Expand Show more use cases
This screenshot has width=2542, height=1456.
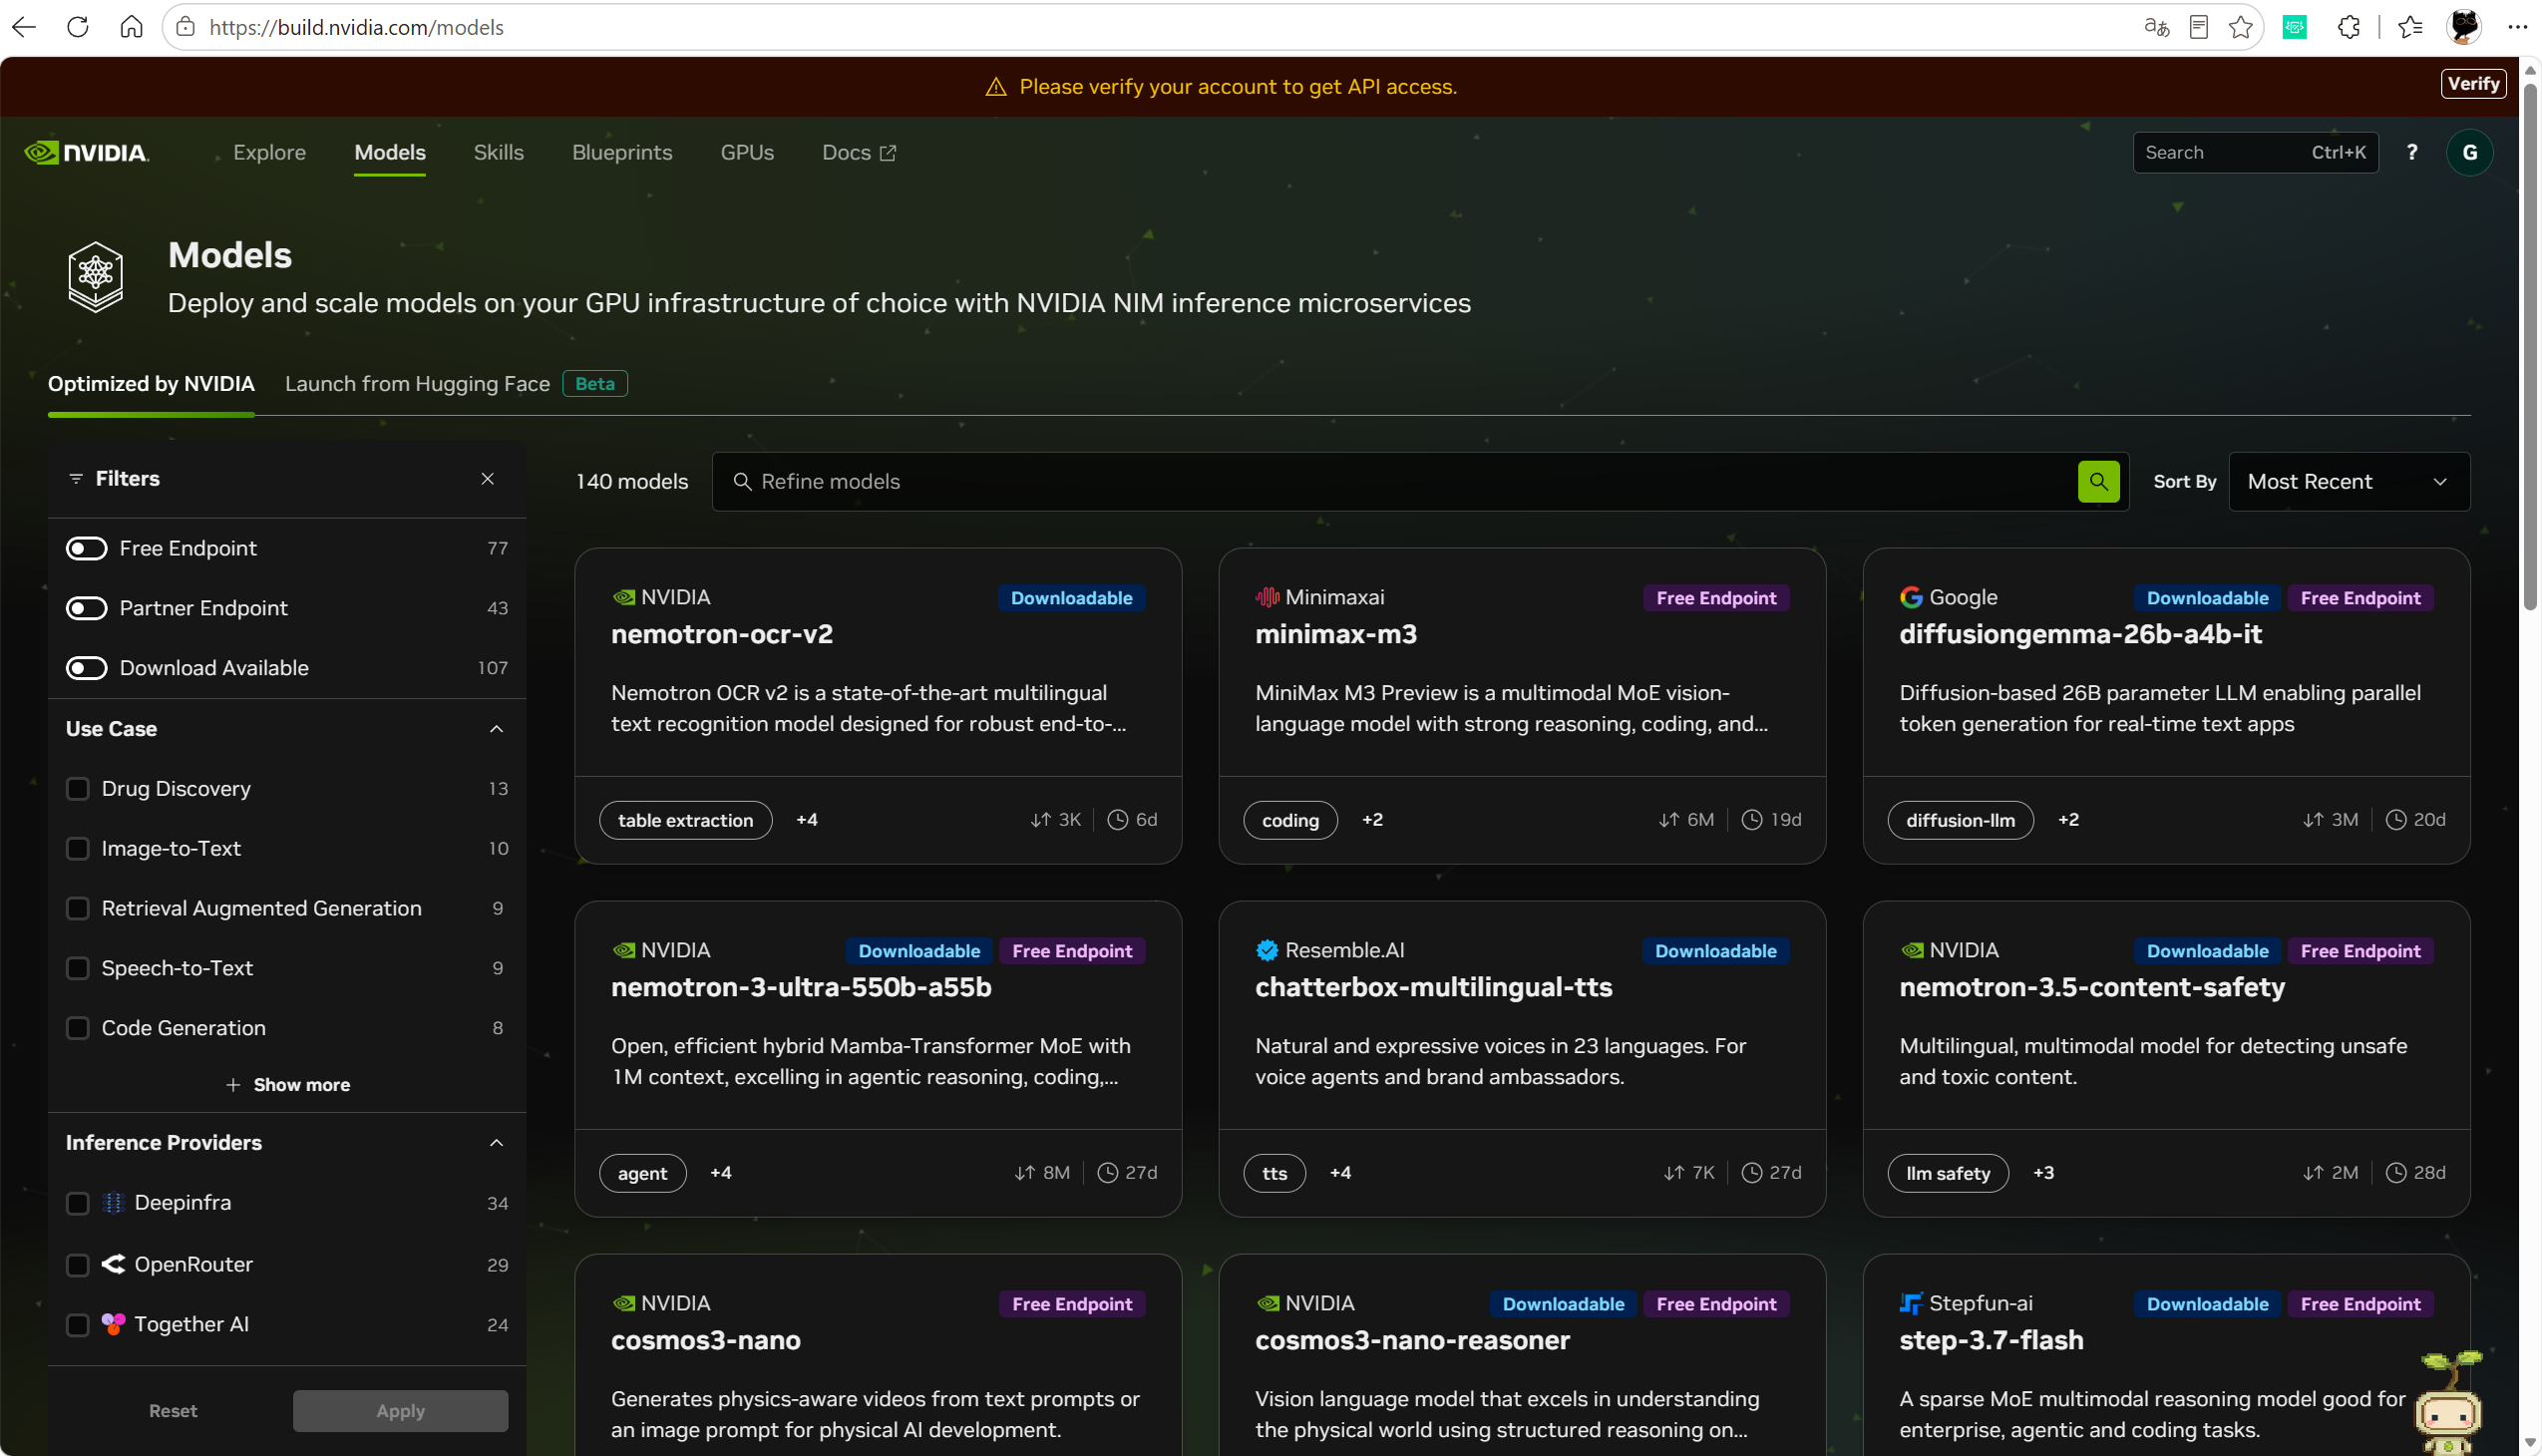click(287, 1085)
